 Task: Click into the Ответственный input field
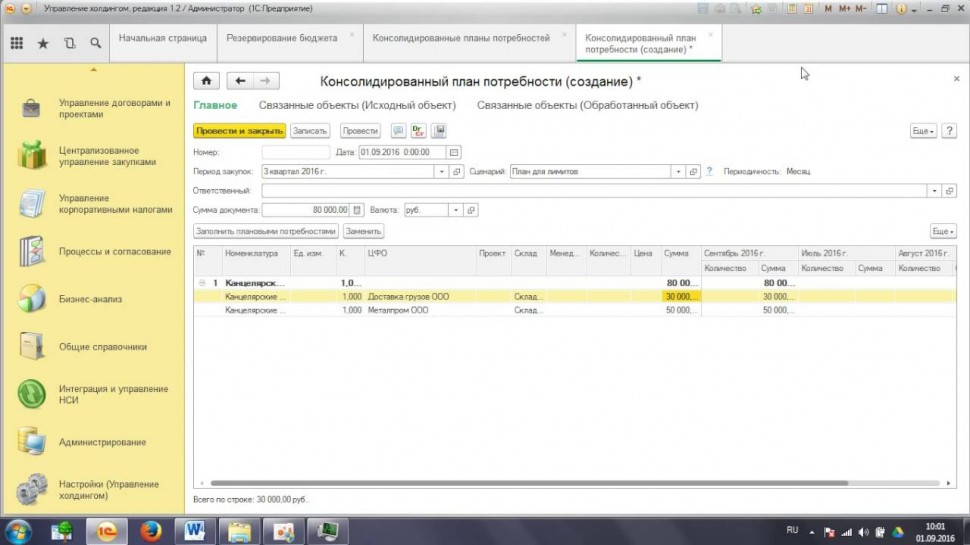(x=594, y=191)
